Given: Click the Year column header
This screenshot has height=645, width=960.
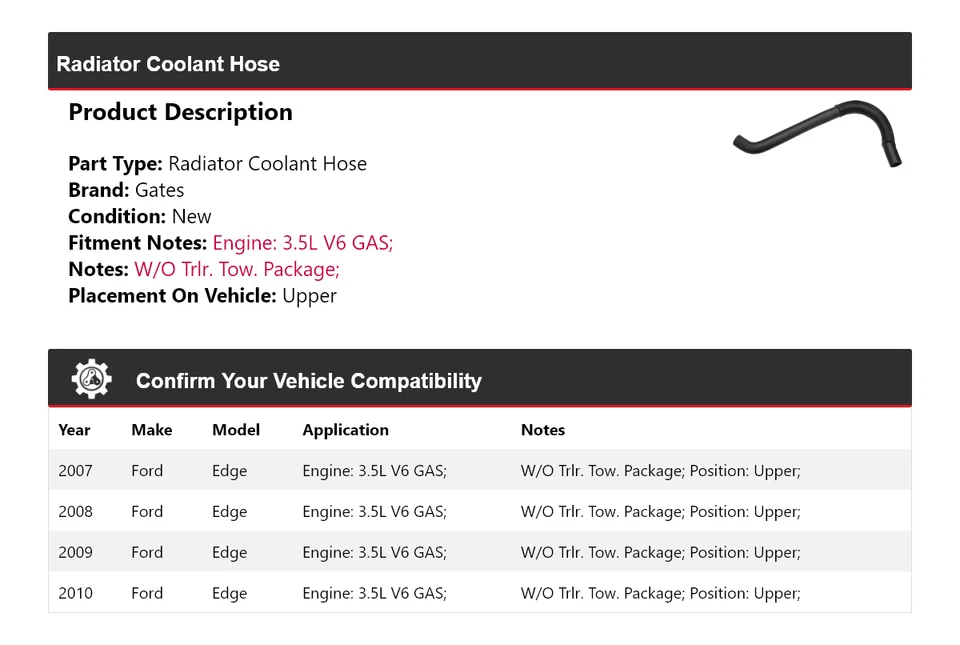Looking at the screenshot, I should tap(74, 430).
